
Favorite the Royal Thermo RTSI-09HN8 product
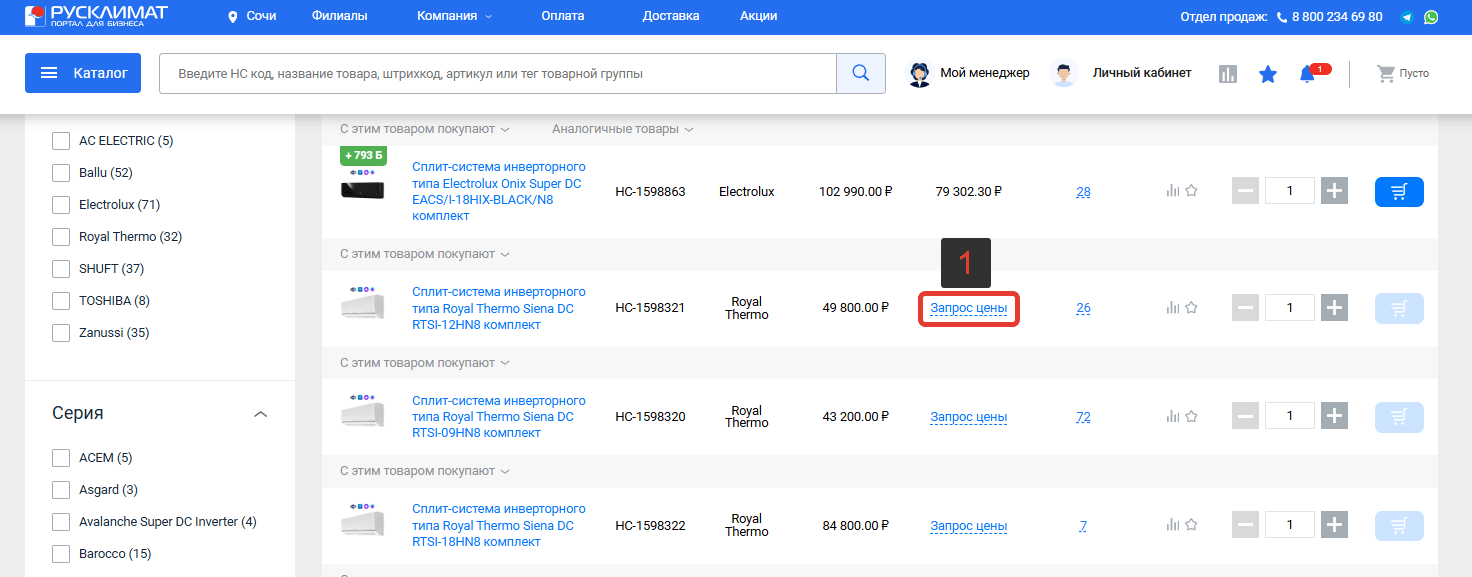tap(1191, 416)
